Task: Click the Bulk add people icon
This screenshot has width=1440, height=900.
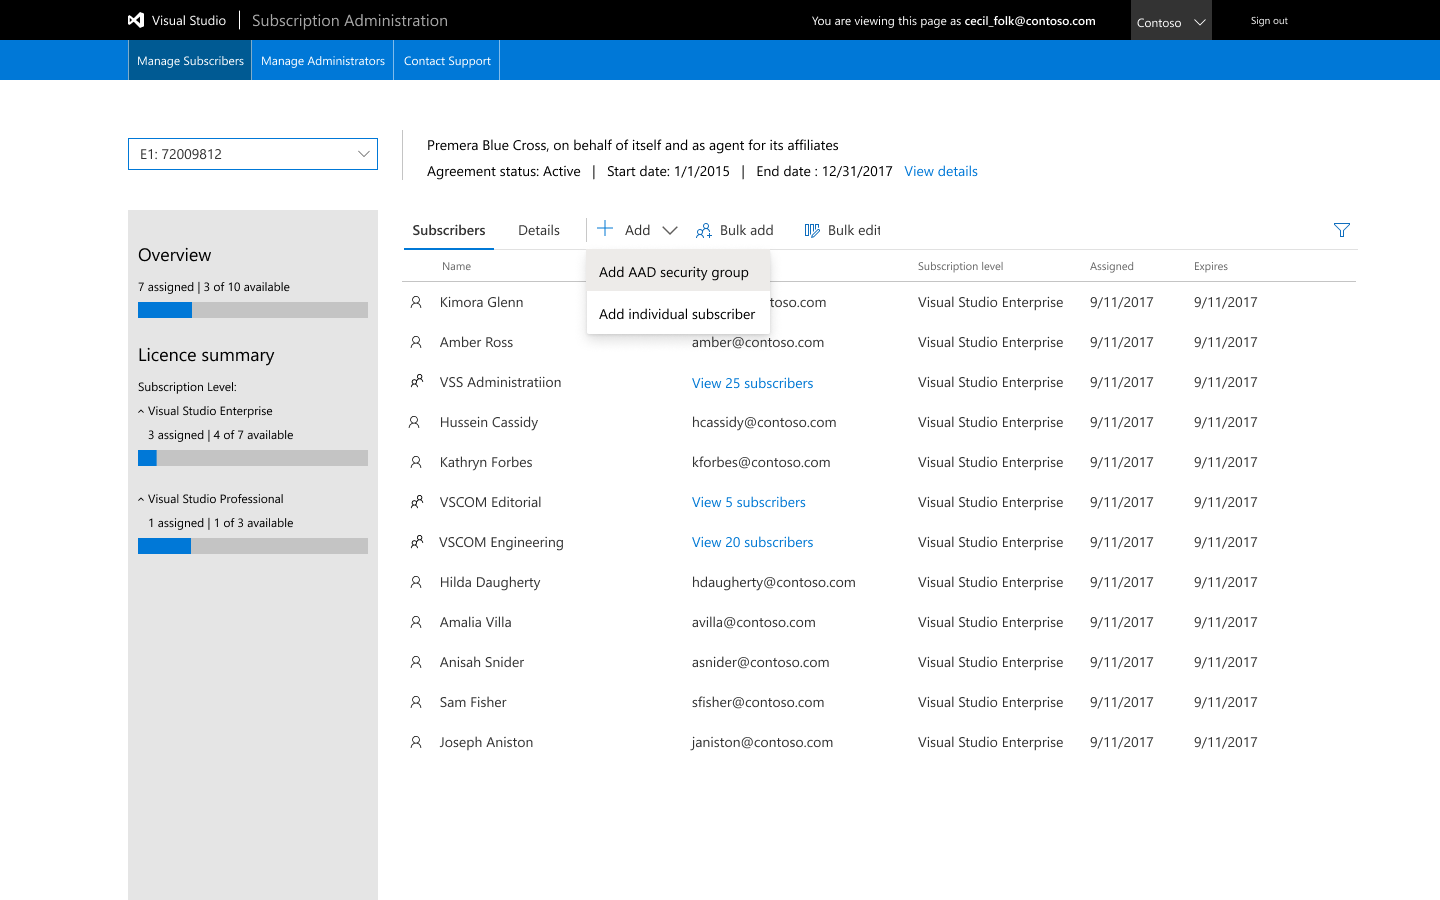Action: pyautogui.click(x=704, y=230)
